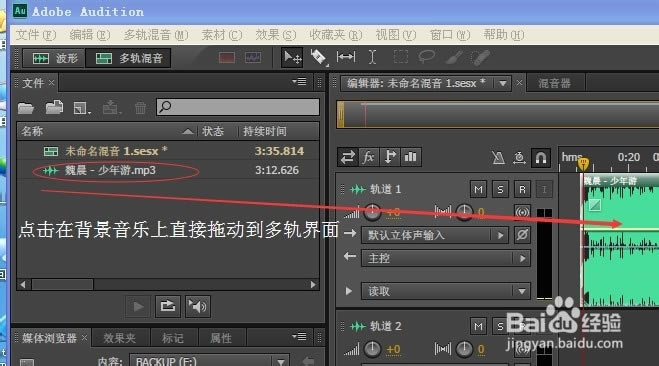Open the 视图 menu

click(x=395, y=34)
